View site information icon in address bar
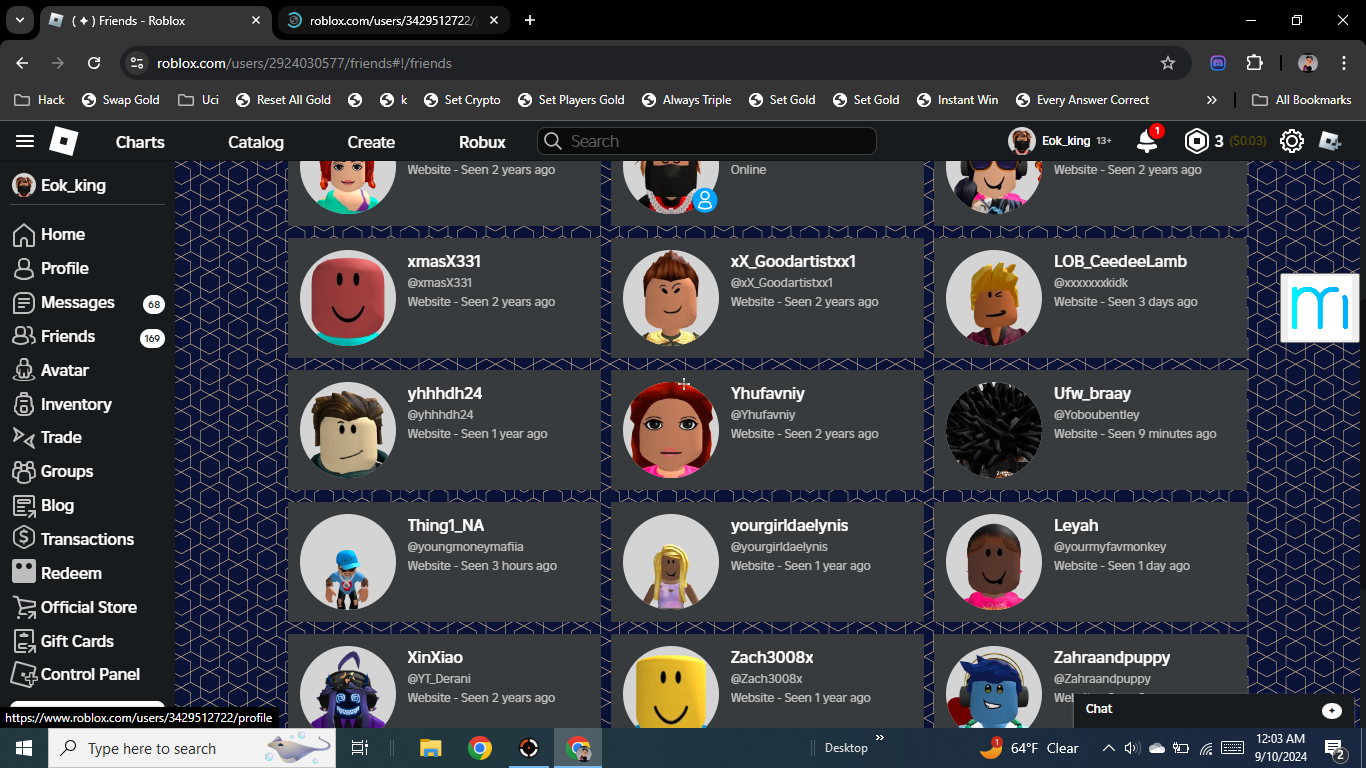This screenshot has height=768, width=1366. point(138,63)
